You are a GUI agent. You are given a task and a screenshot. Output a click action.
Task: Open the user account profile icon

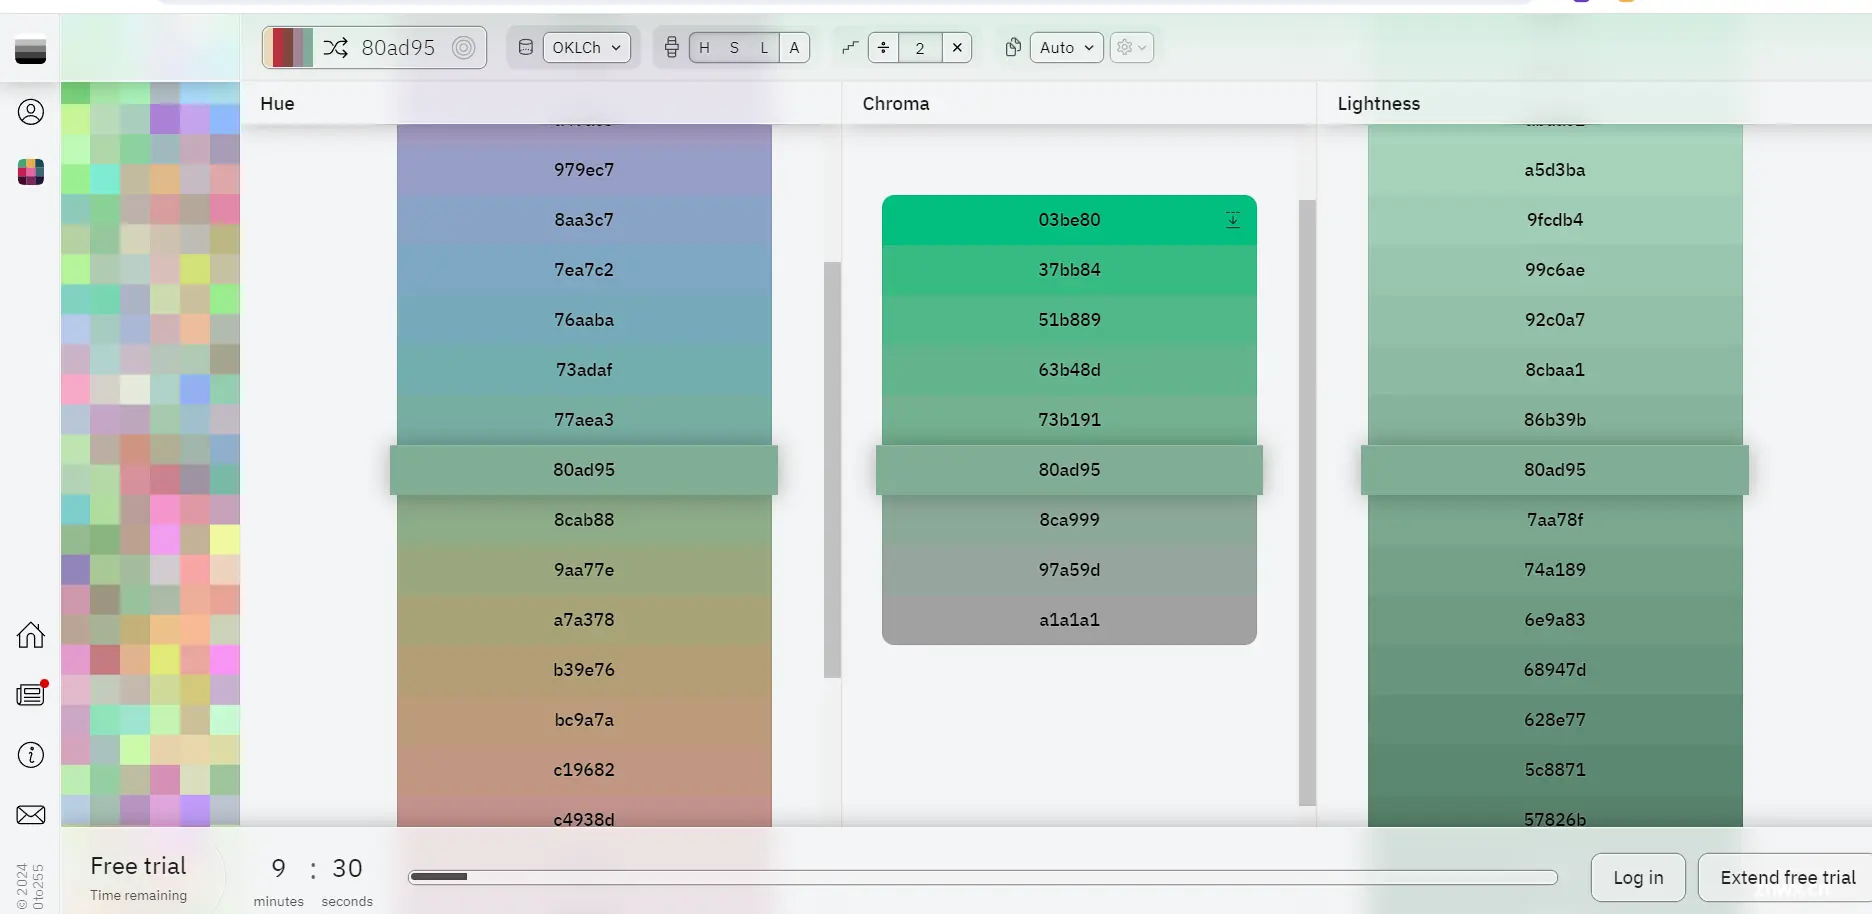(31, 112)
